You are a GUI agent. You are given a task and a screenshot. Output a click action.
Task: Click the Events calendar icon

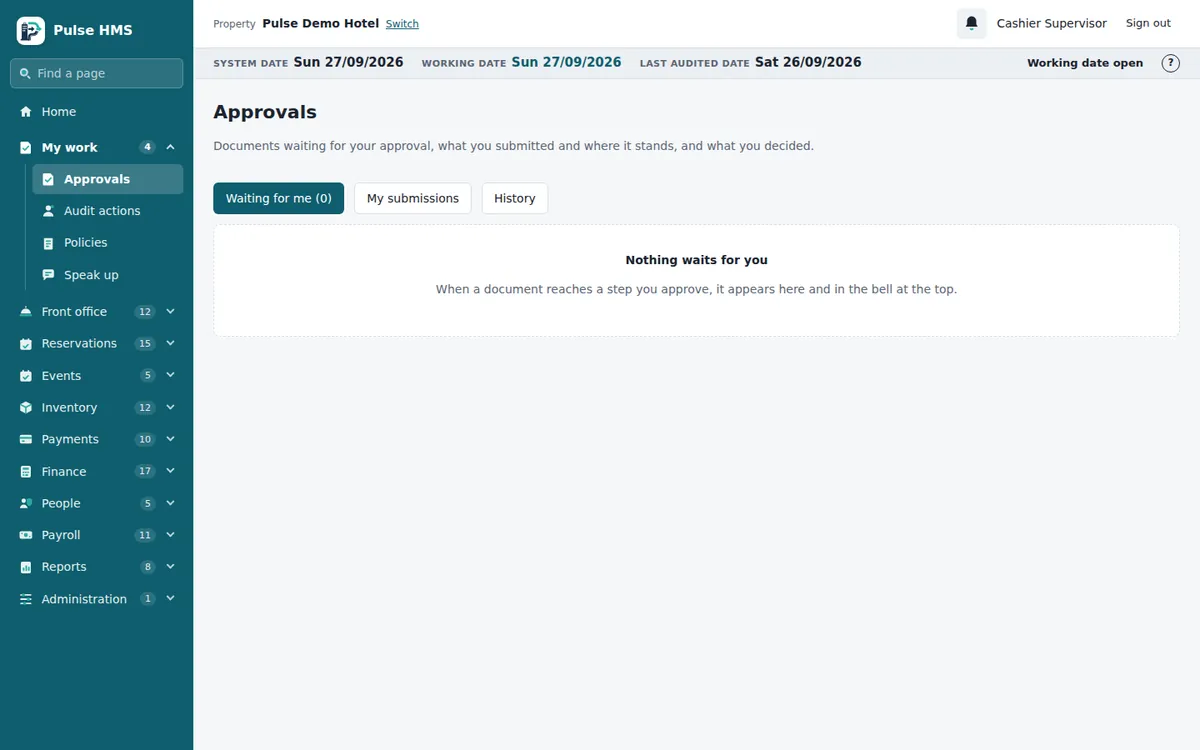pyautogui.click(x=26, y=376)
